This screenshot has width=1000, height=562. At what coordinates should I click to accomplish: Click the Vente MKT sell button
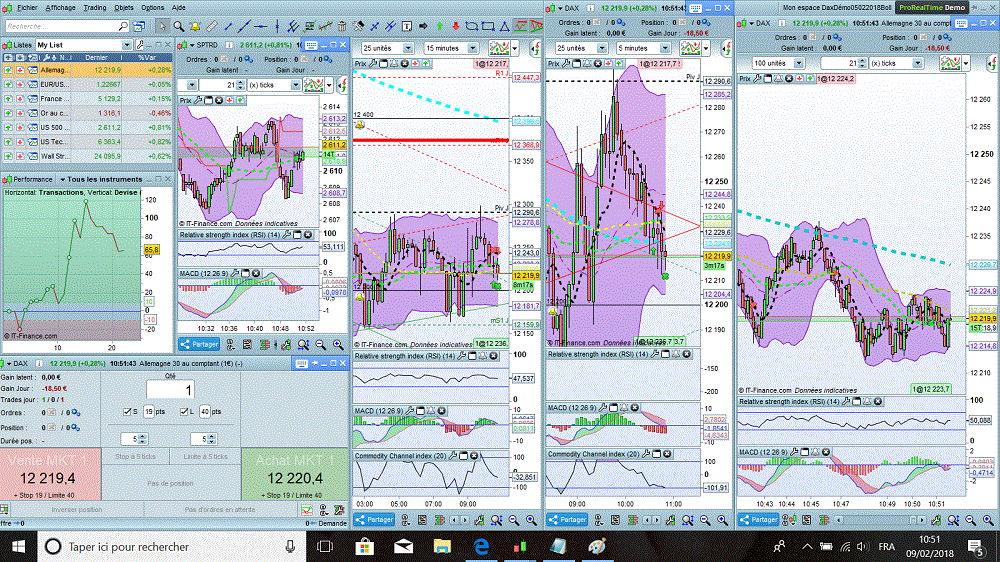(x=50, y=474)
